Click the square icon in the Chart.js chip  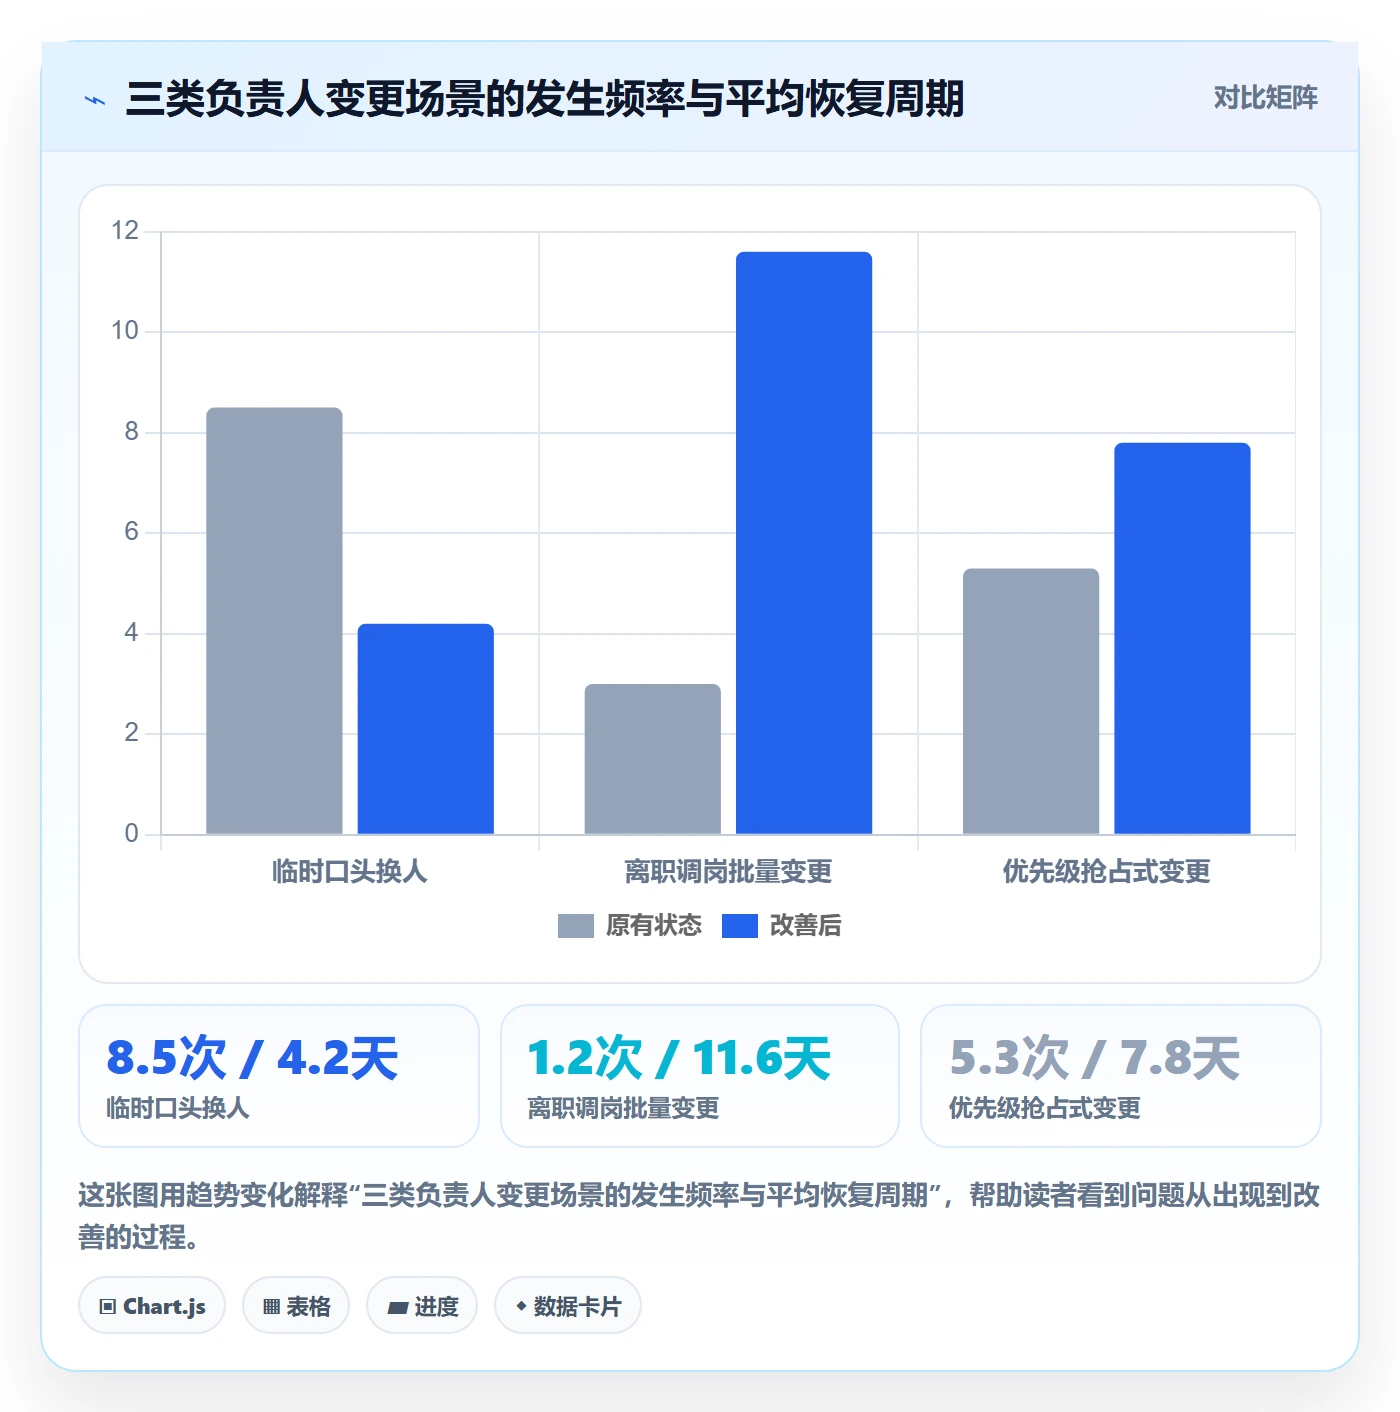pyautogui.click(x=108, y=1306)
